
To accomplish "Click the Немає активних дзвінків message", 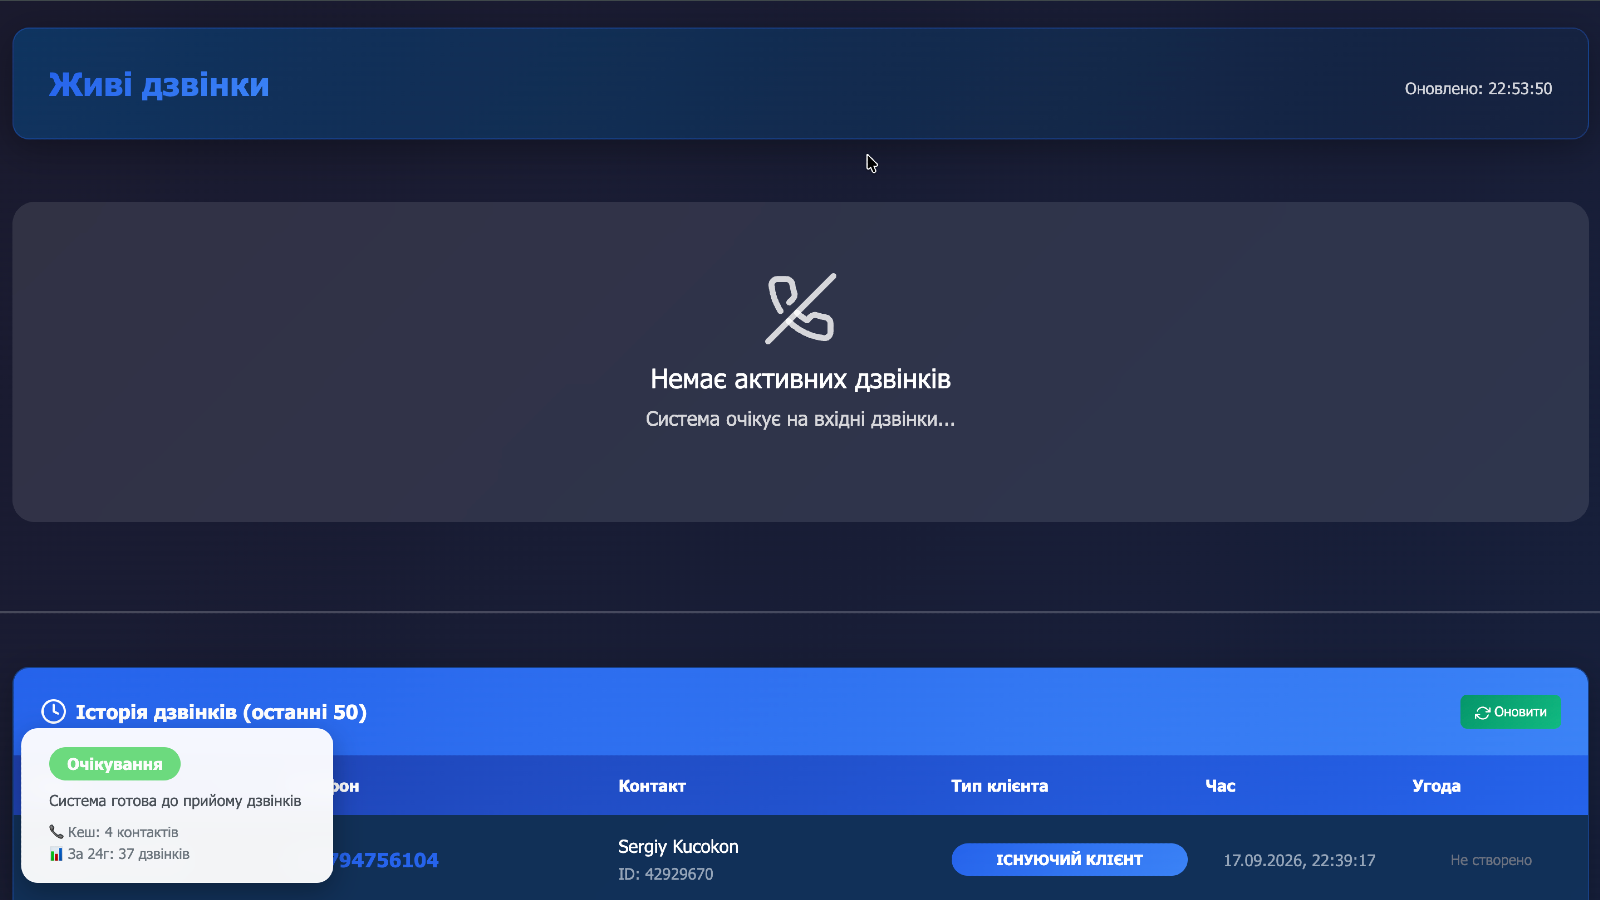I will (800, 379).
